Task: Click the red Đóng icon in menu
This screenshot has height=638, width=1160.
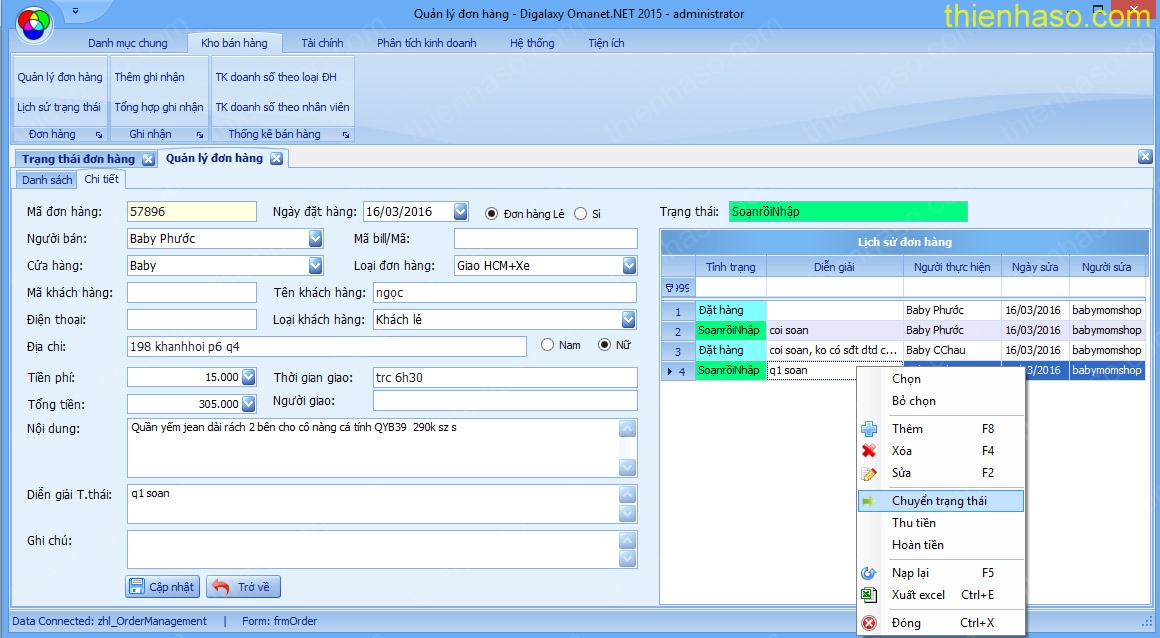Action: pyautogui.click(x=869, y=623)
